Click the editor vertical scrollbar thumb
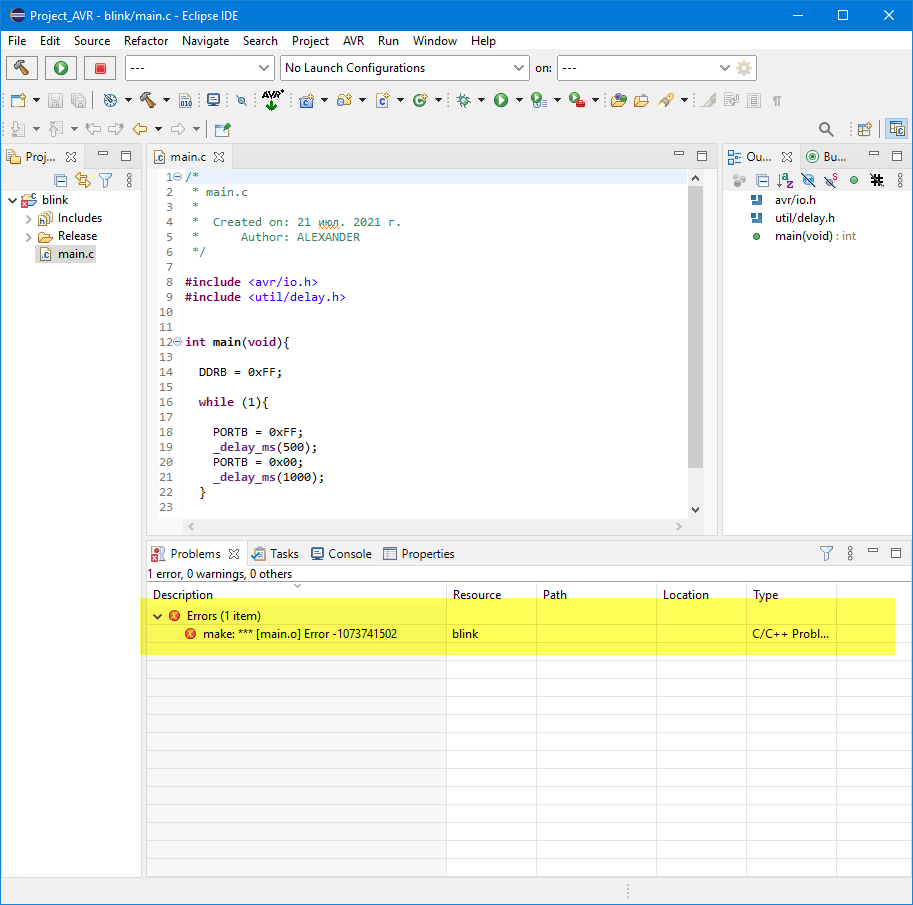The image size is (913, 905). coord(695,327)
